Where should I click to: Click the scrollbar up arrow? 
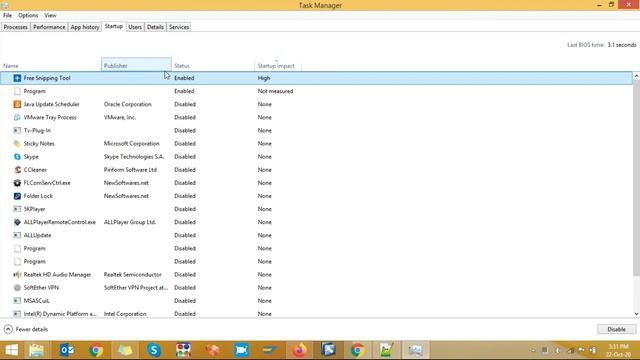coord(636,76)
